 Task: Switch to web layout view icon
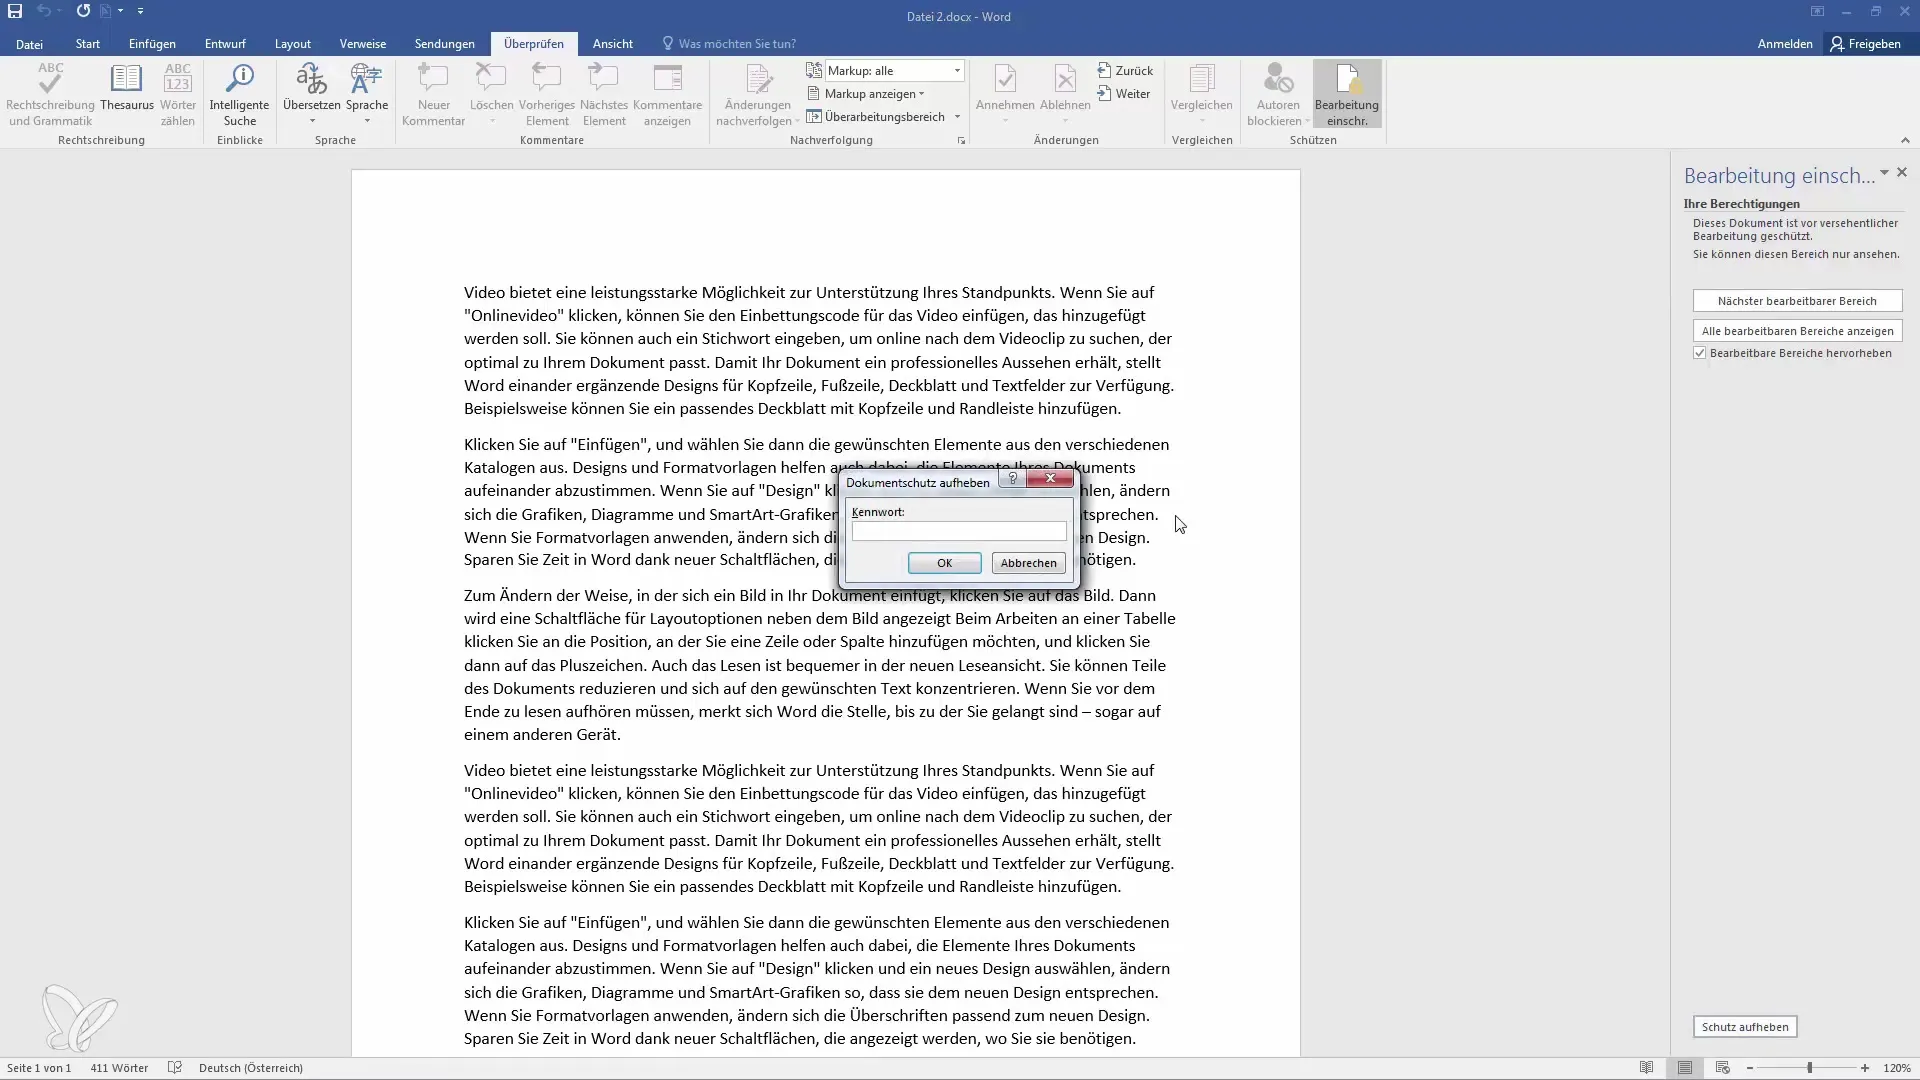click(x=1722, y=1068)
